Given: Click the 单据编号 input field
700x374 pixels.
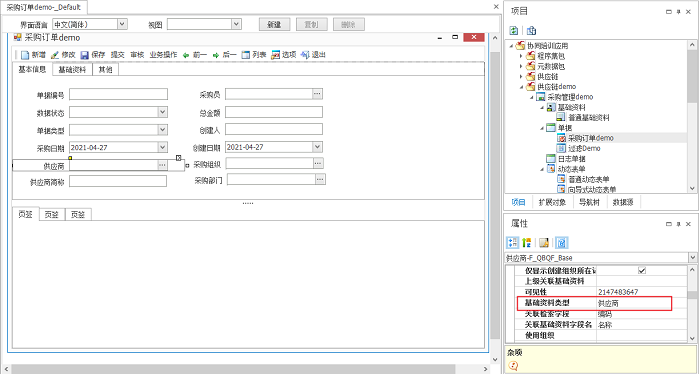Looking at the screenshot, I should 118,94.
